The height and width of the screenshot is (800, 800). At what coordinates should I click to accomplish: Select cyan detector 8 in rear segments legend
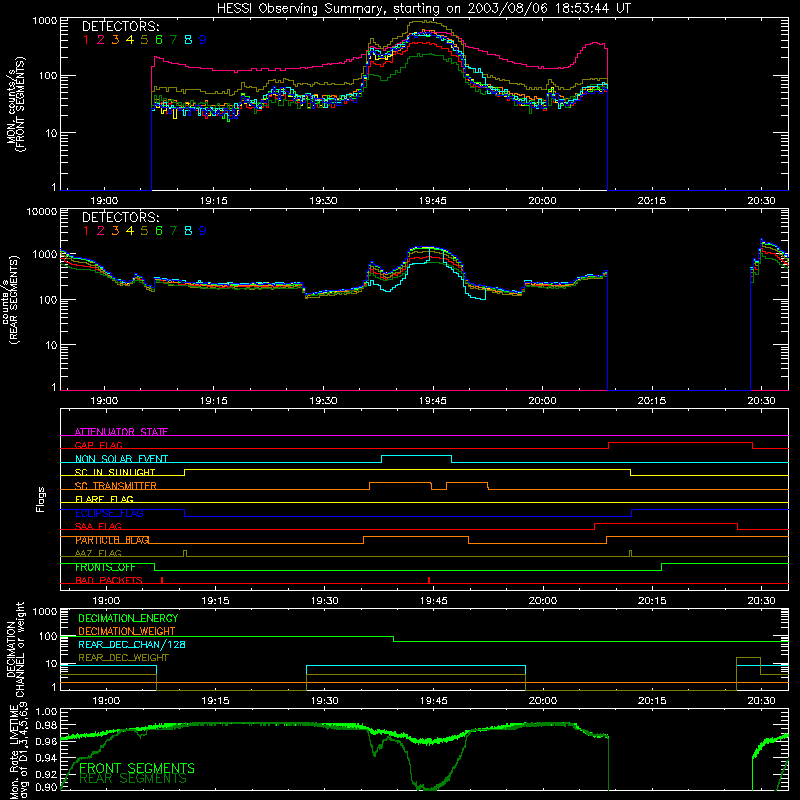[188, 231]
